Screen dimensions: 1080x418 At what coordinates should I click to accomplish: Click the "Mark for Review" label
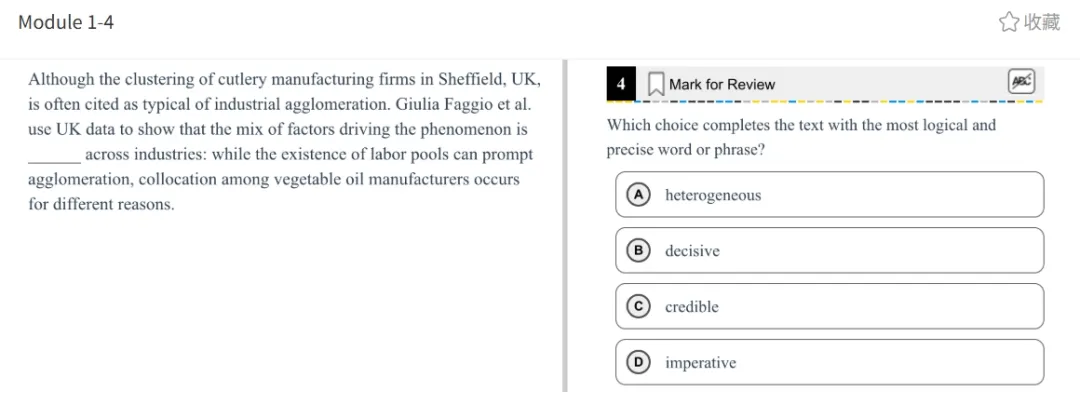click(722, 85)
